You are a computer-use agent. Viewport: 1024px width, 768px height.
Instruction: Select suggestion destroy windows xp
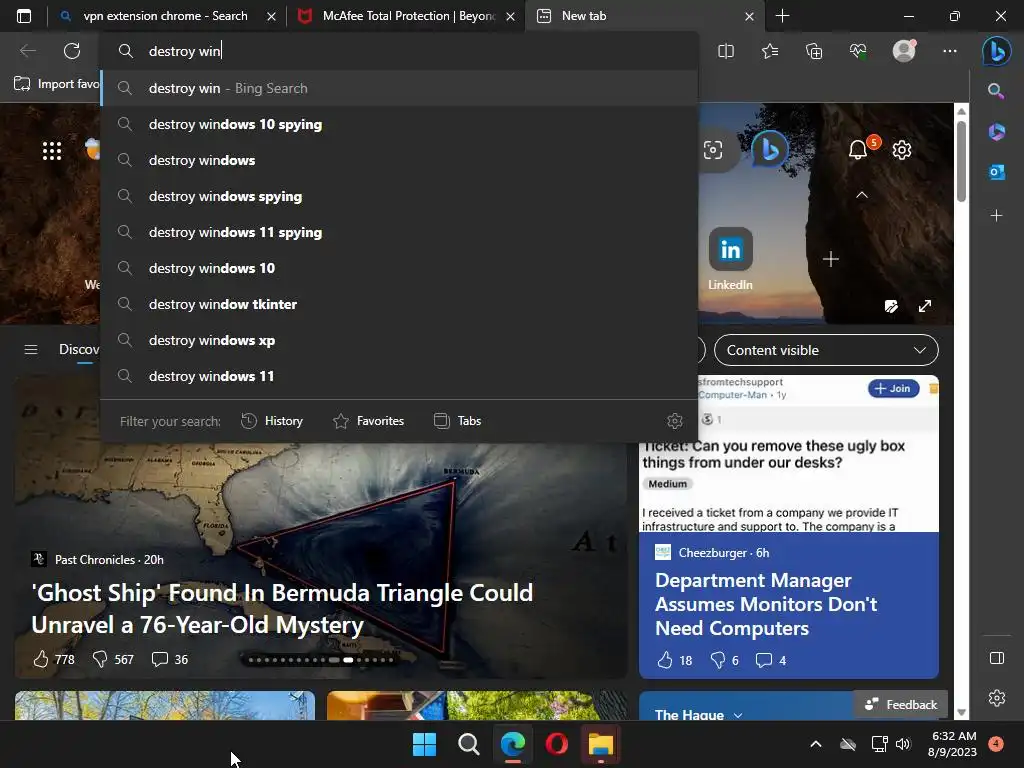click(x=399, y=340)
